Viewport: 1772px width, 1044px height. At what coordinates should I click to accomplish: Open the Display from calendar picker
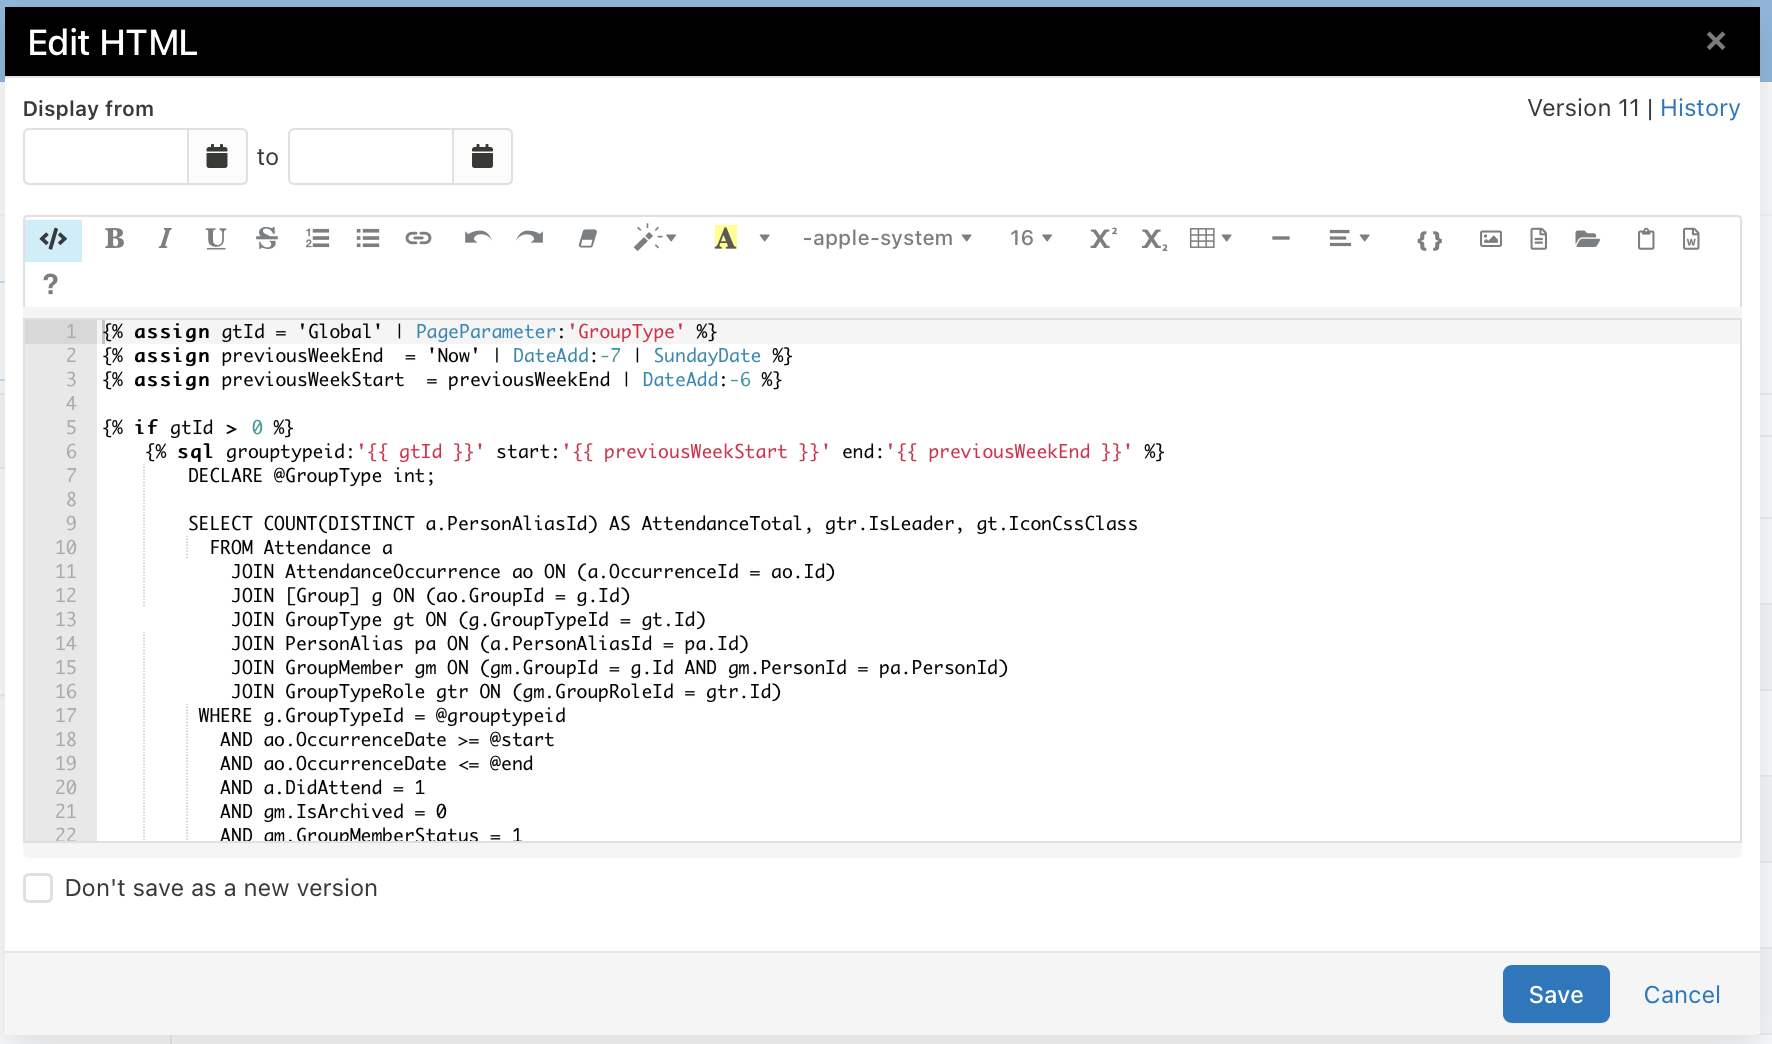[x=217, y=157]
